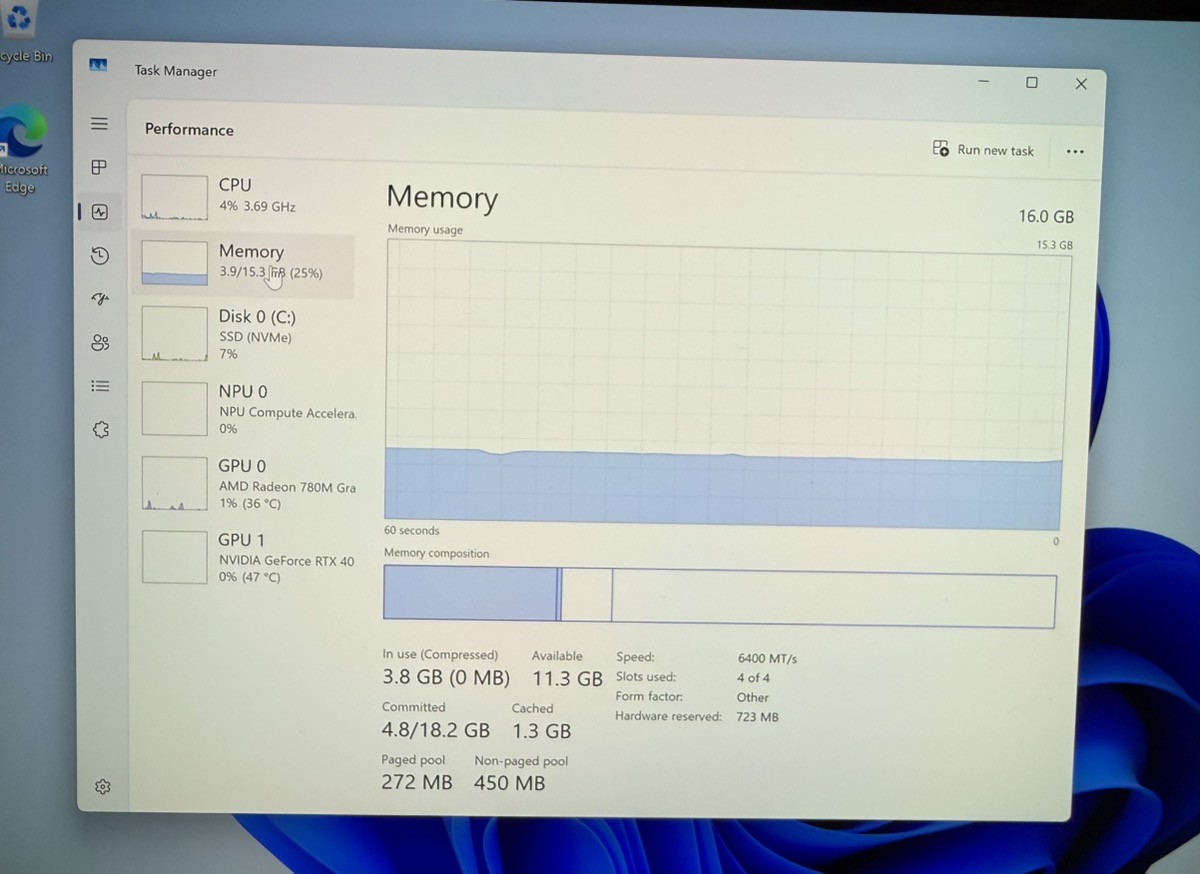Click the free segment of memory composition bar
The height and width of the screenshot is (874, 1200).
pos(833,600)
